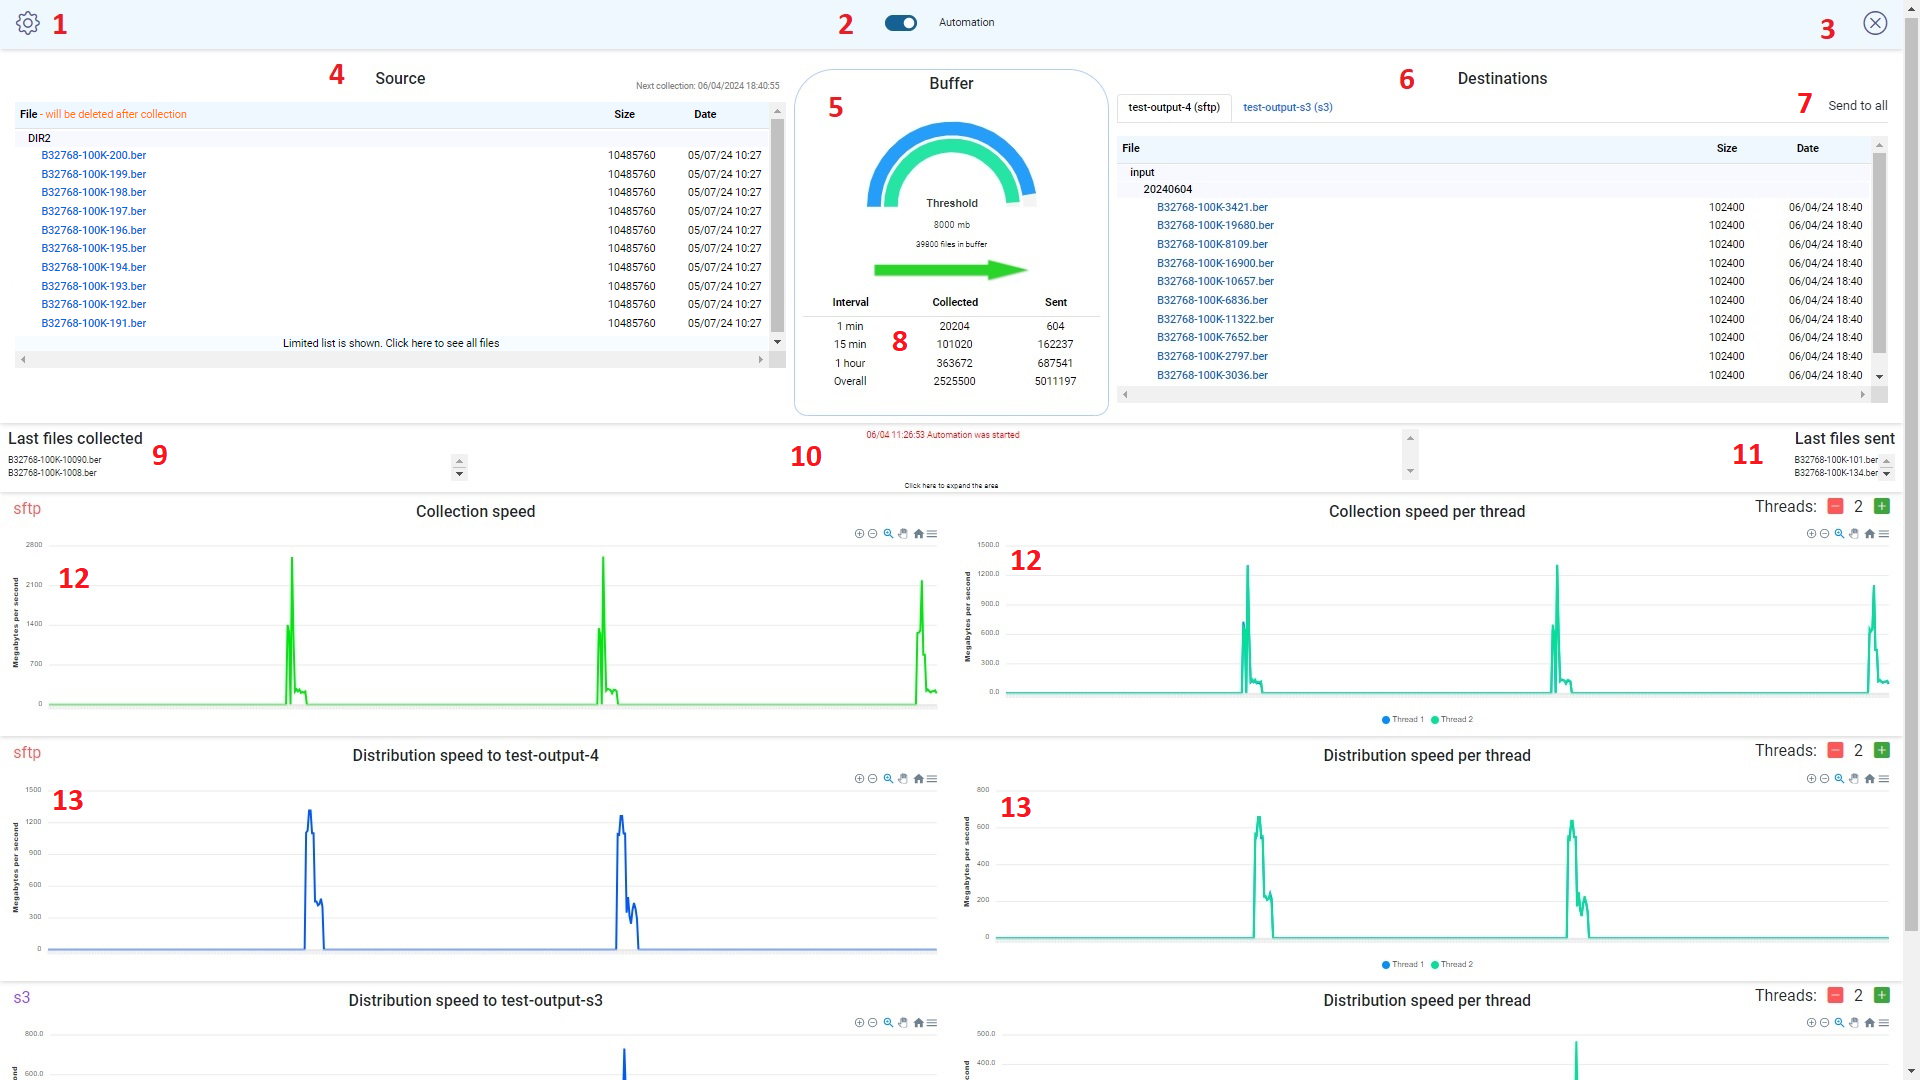The height and width of the screenshot is (1080, 1920).
Task: Toggle Thread 1 legend in Collection speed per thread
Action: [x=1402, y=720]
